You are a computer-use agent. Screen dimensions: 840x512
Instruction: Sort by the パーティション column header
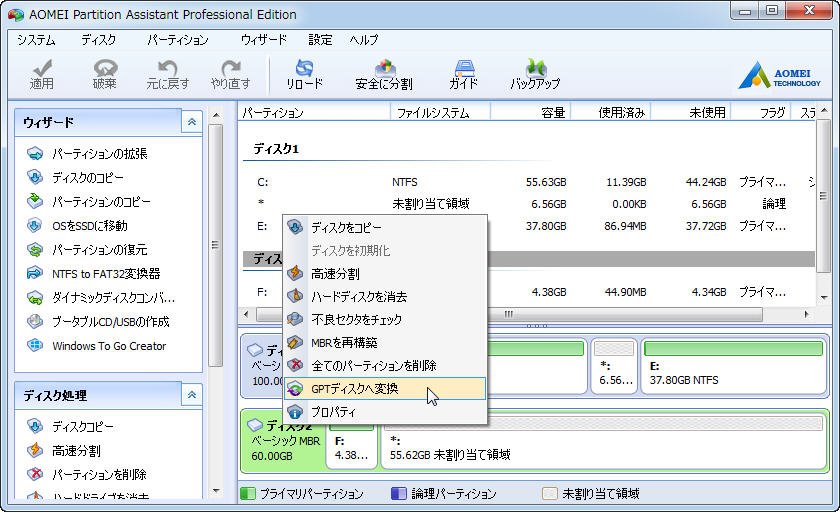pos(314,112)
